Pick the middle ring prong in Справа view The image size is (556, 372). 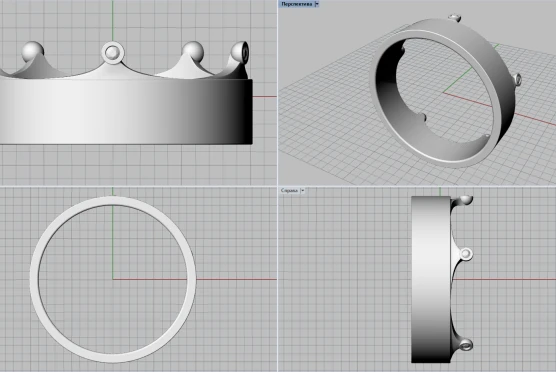click(x=466, y=254)
